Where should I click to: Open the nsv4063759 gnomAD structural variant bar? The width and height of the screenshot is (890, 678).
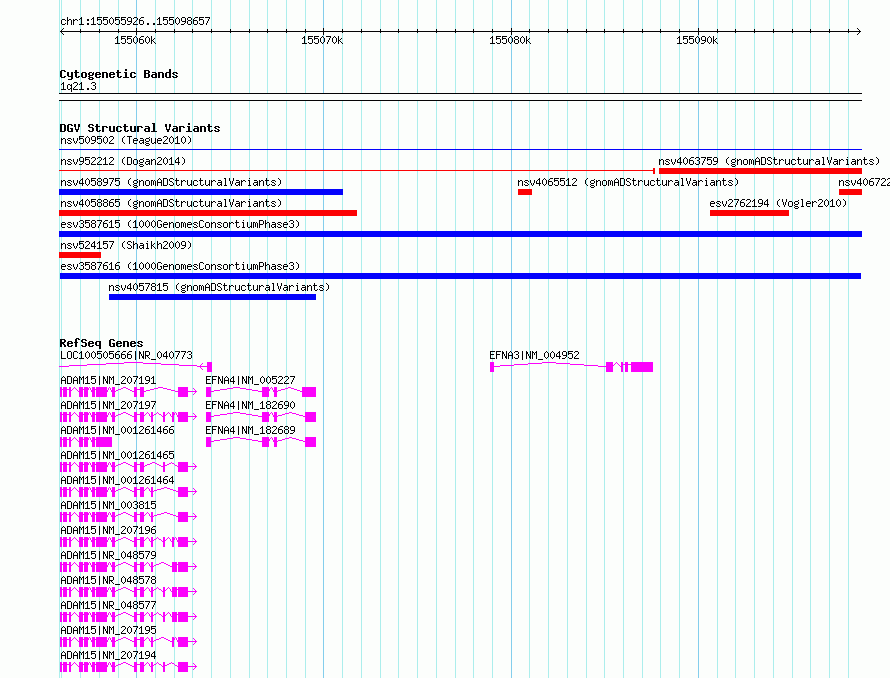tap(760, 171)
